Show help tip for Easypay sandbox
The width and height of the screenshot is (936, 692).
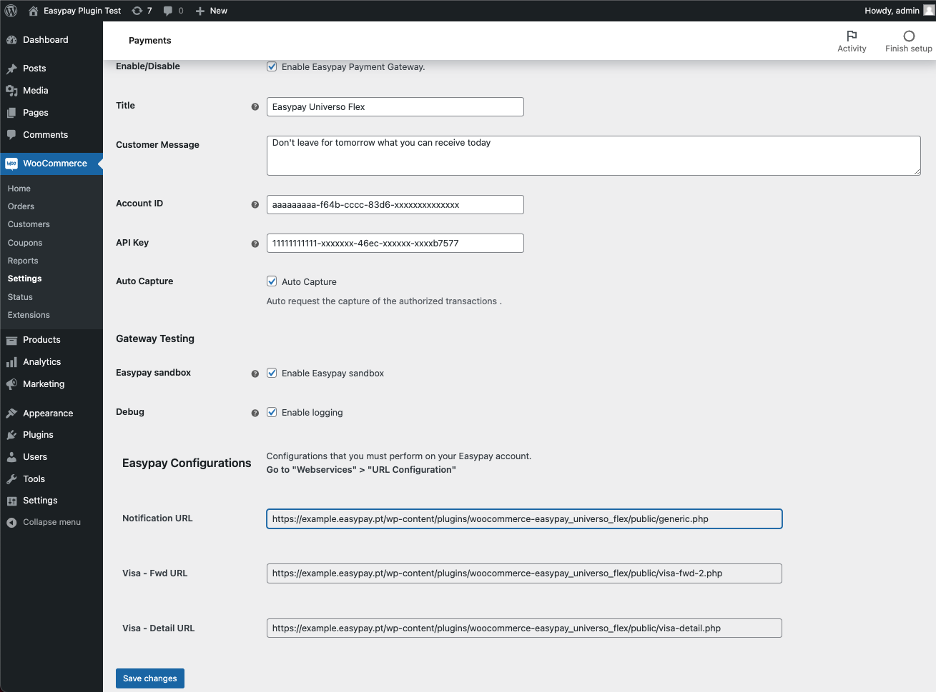tap(255, 374)
